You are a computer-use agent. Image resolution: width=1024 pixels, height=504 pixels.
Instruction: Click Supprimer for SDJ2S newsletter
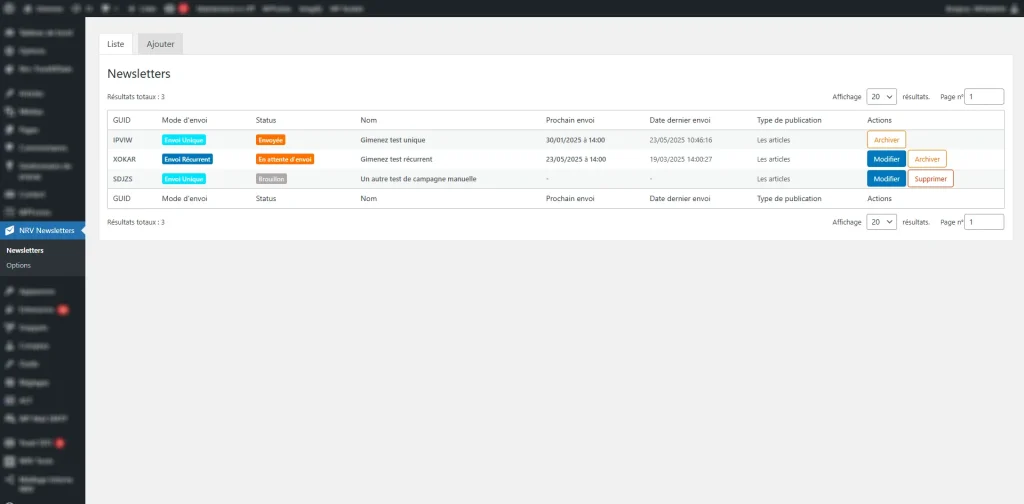931,179
